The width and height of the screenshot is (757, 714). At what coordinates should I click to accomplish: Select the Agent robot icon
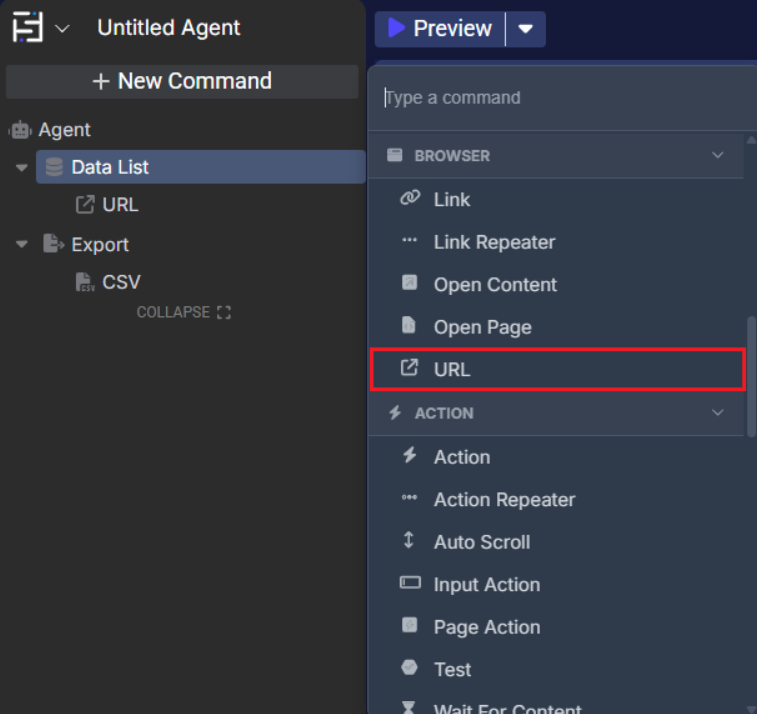point(20,130)
